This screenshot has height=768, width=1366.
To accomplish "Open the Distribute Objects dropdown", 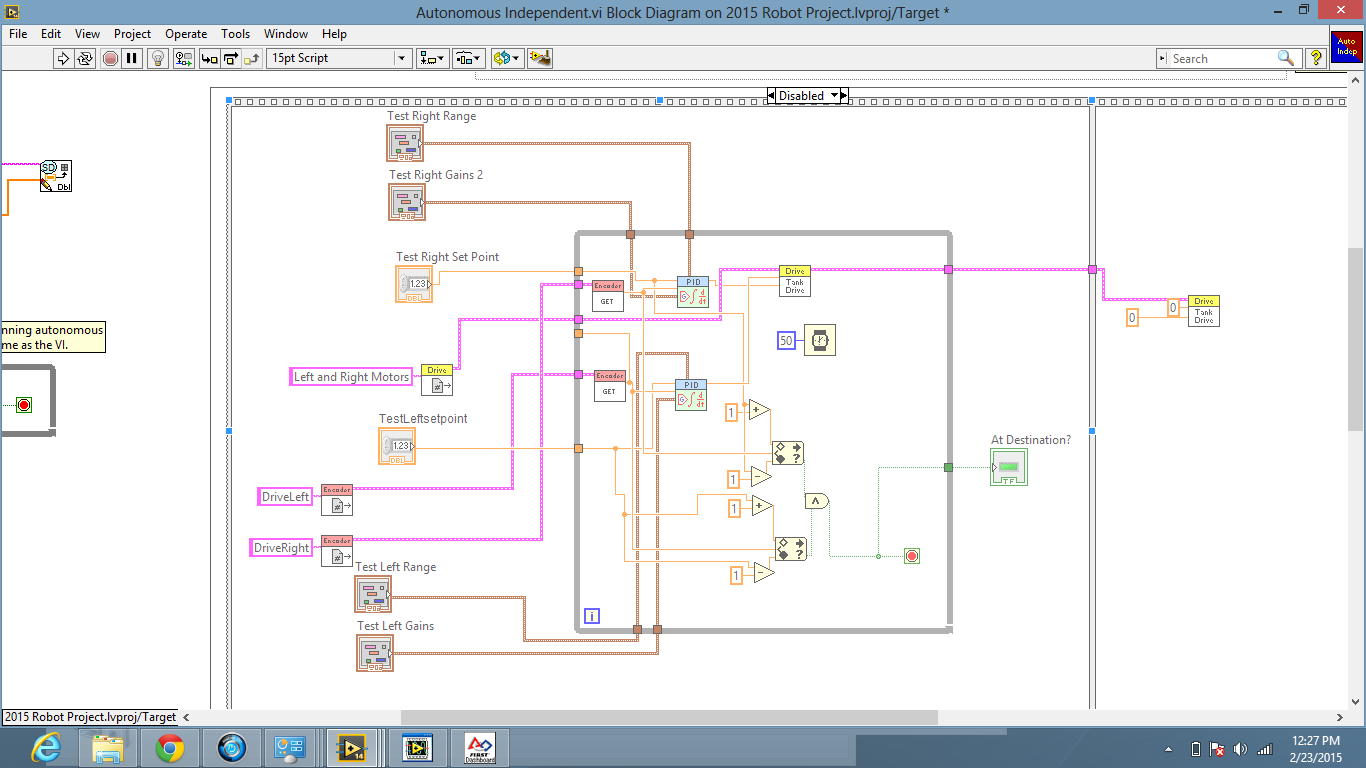I will 469,58.
